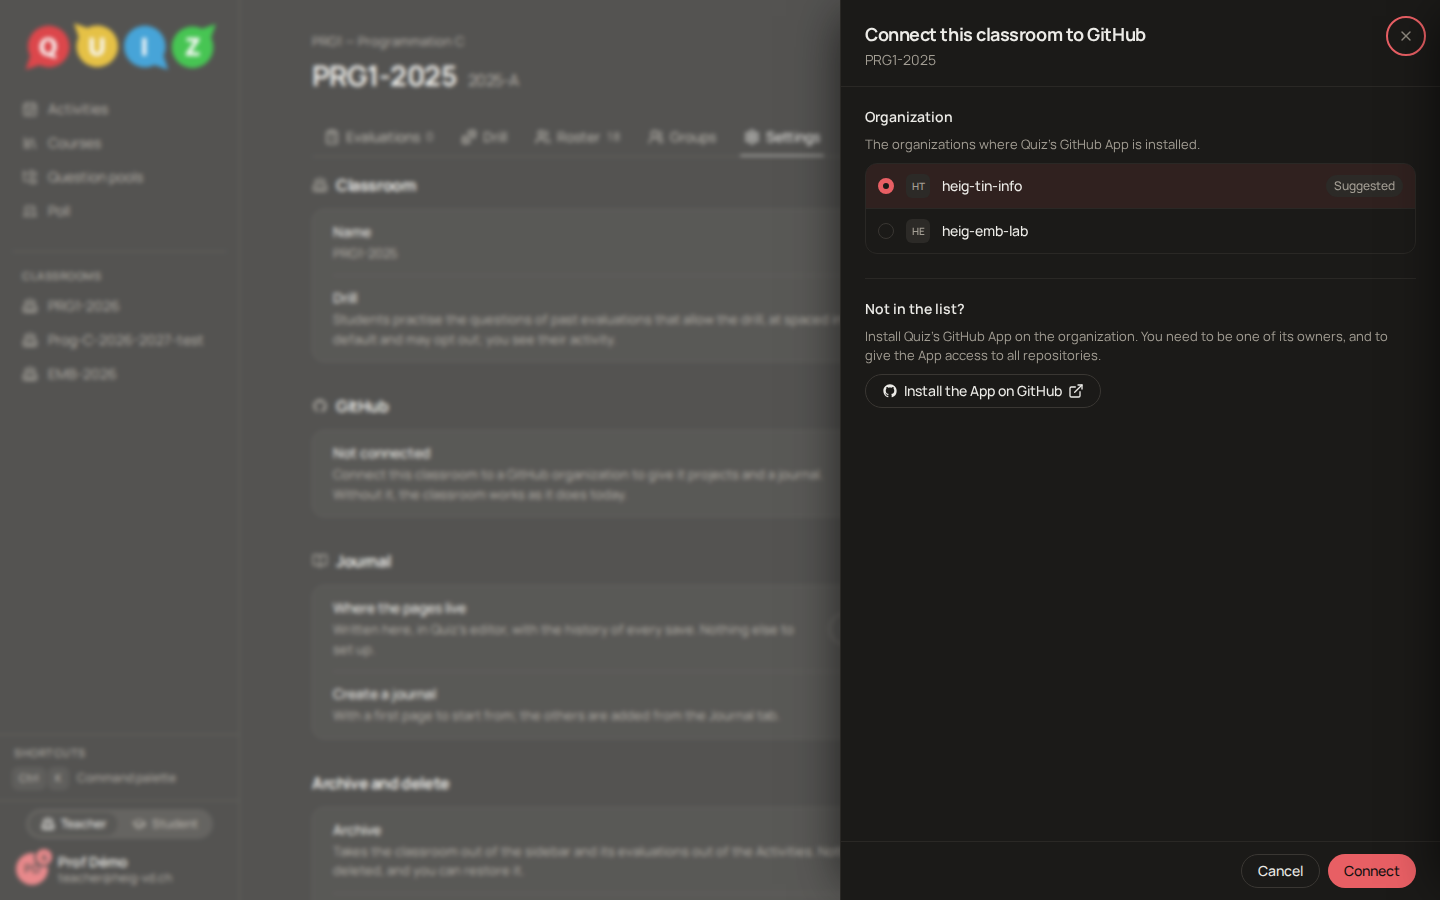The height and width of the screenshot is (900, 1440).
Task: Select the heig-tin-info radio button
Action: (886, 186)
